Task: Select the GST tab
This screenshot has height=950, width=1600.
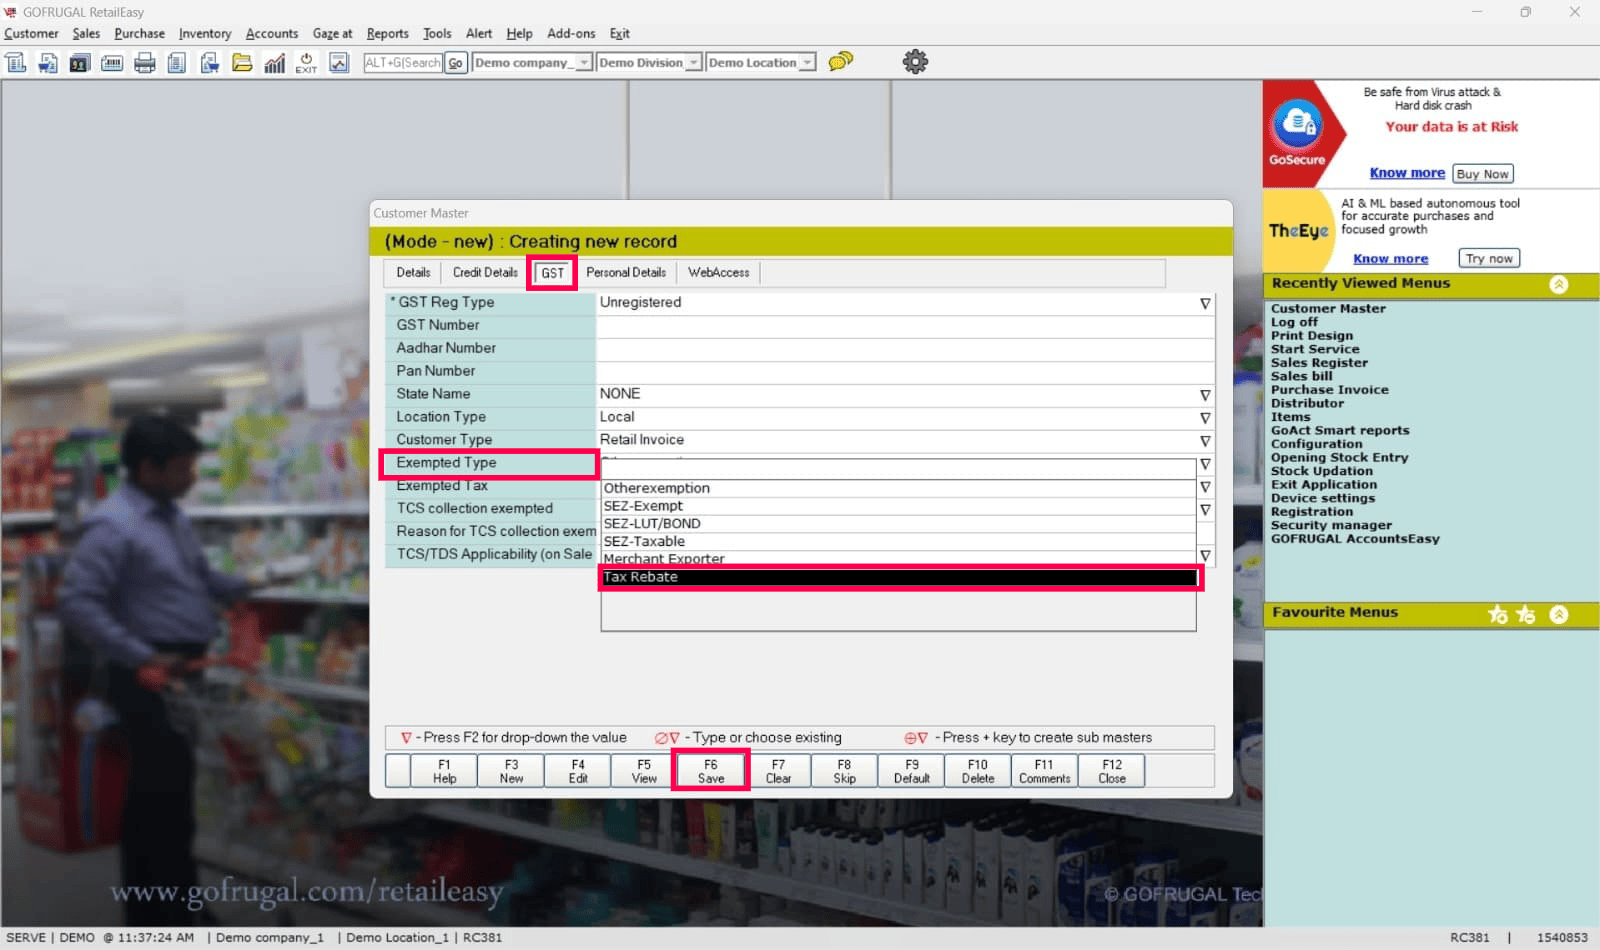Action: click(x=552, y=273)
